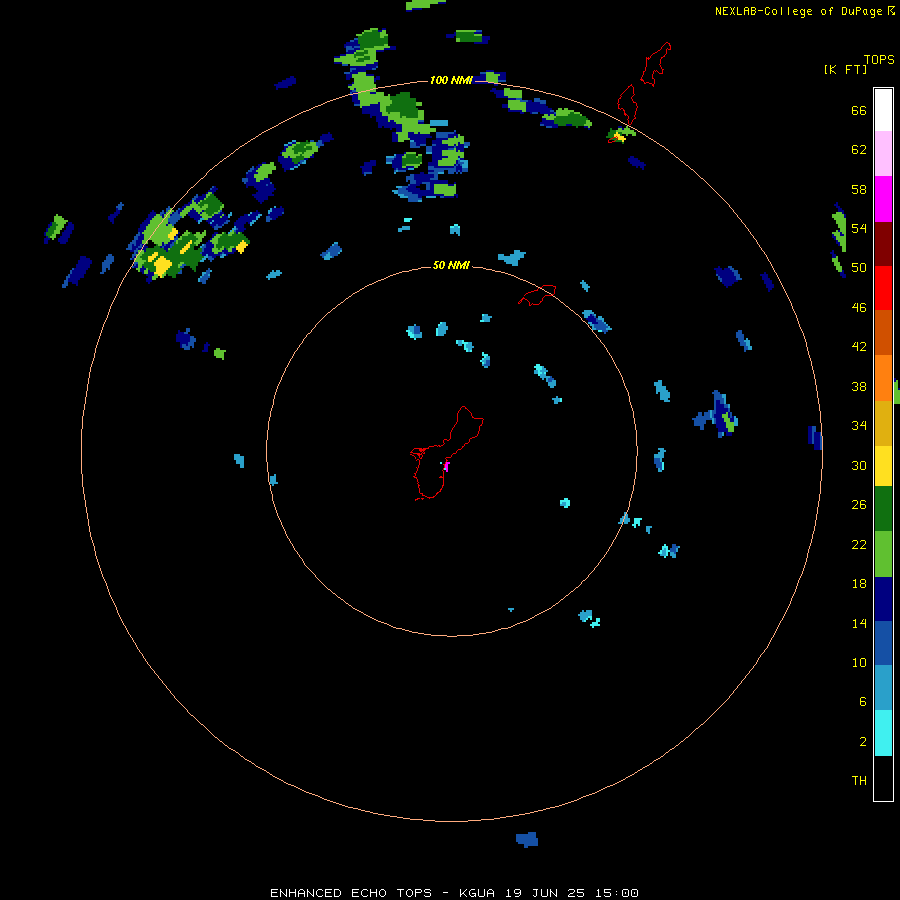The height and width of the screenshot is (900, 900).
Task: Click the TOPS legend title
Action: coord(879,59)
